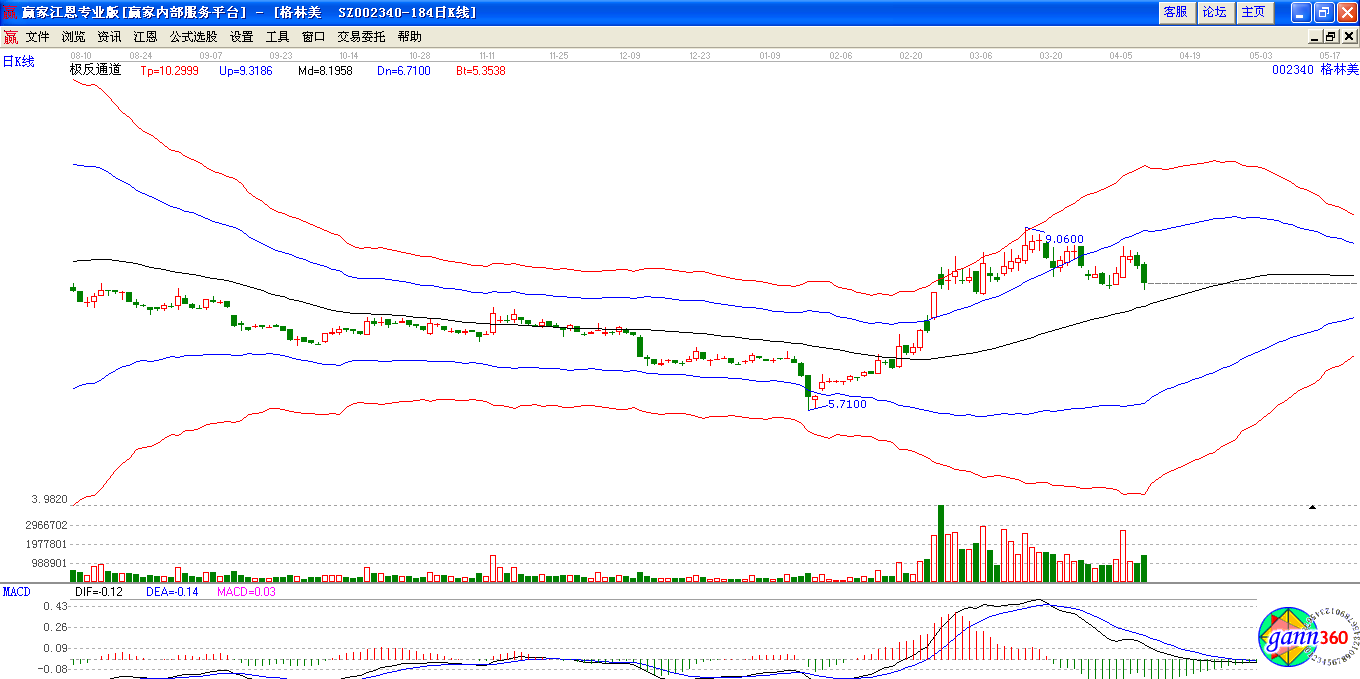The width and height of the screenshot is (1360, 679).
Task: Minimize the inner chart window
Action: click(1316, 37)
